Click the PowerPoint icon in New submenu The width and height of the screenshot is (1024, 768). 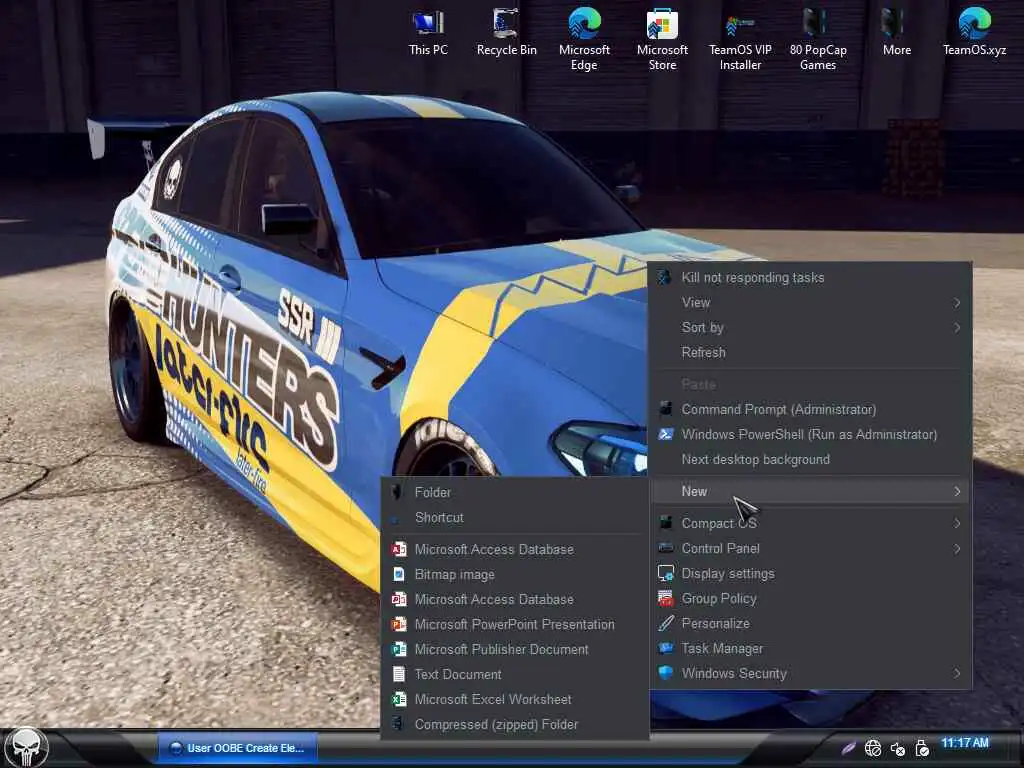tap(398, 624)
